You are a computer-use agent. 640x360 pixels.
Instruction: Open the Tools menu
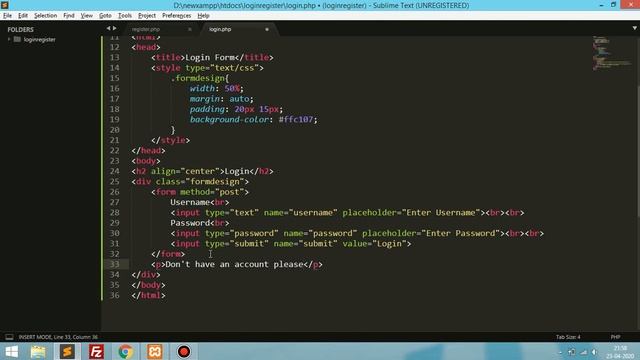125,16
